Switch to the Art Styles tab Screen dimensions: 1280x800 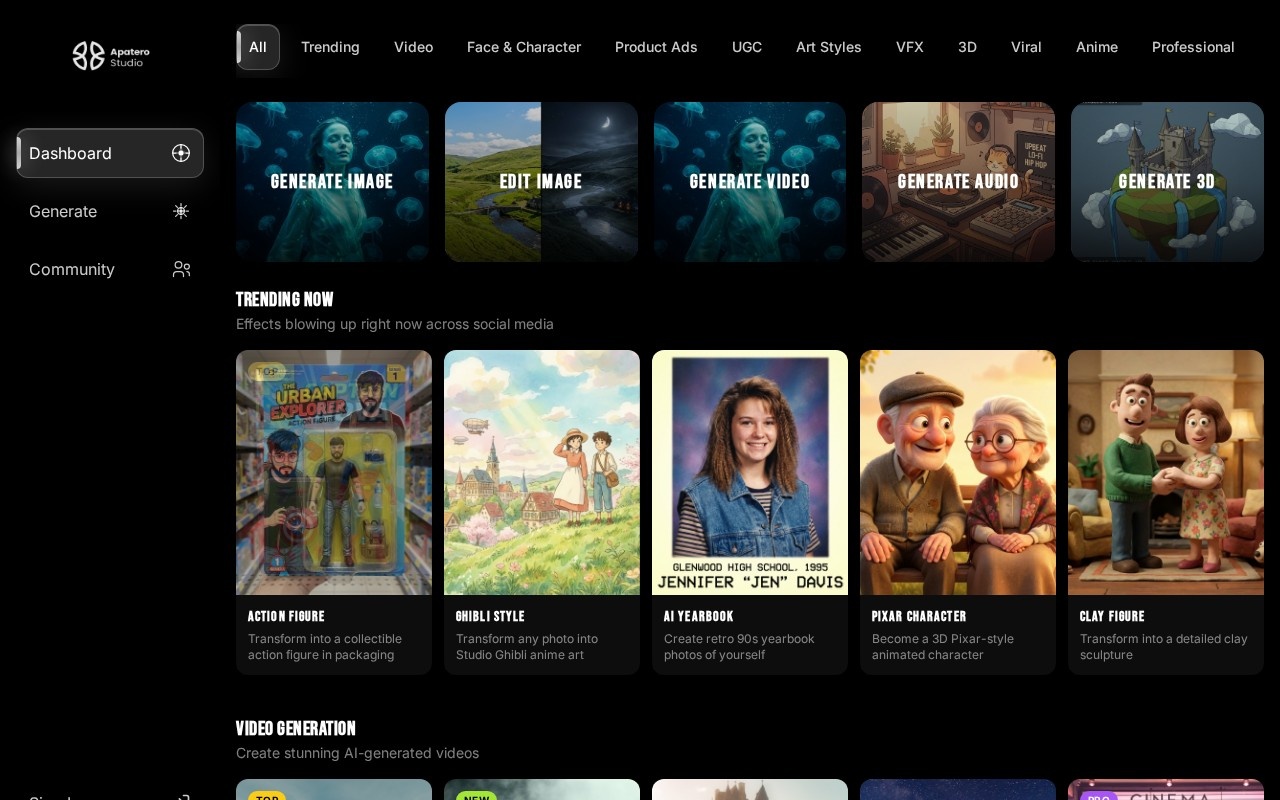pyautogui.click(x=829, y=47)
